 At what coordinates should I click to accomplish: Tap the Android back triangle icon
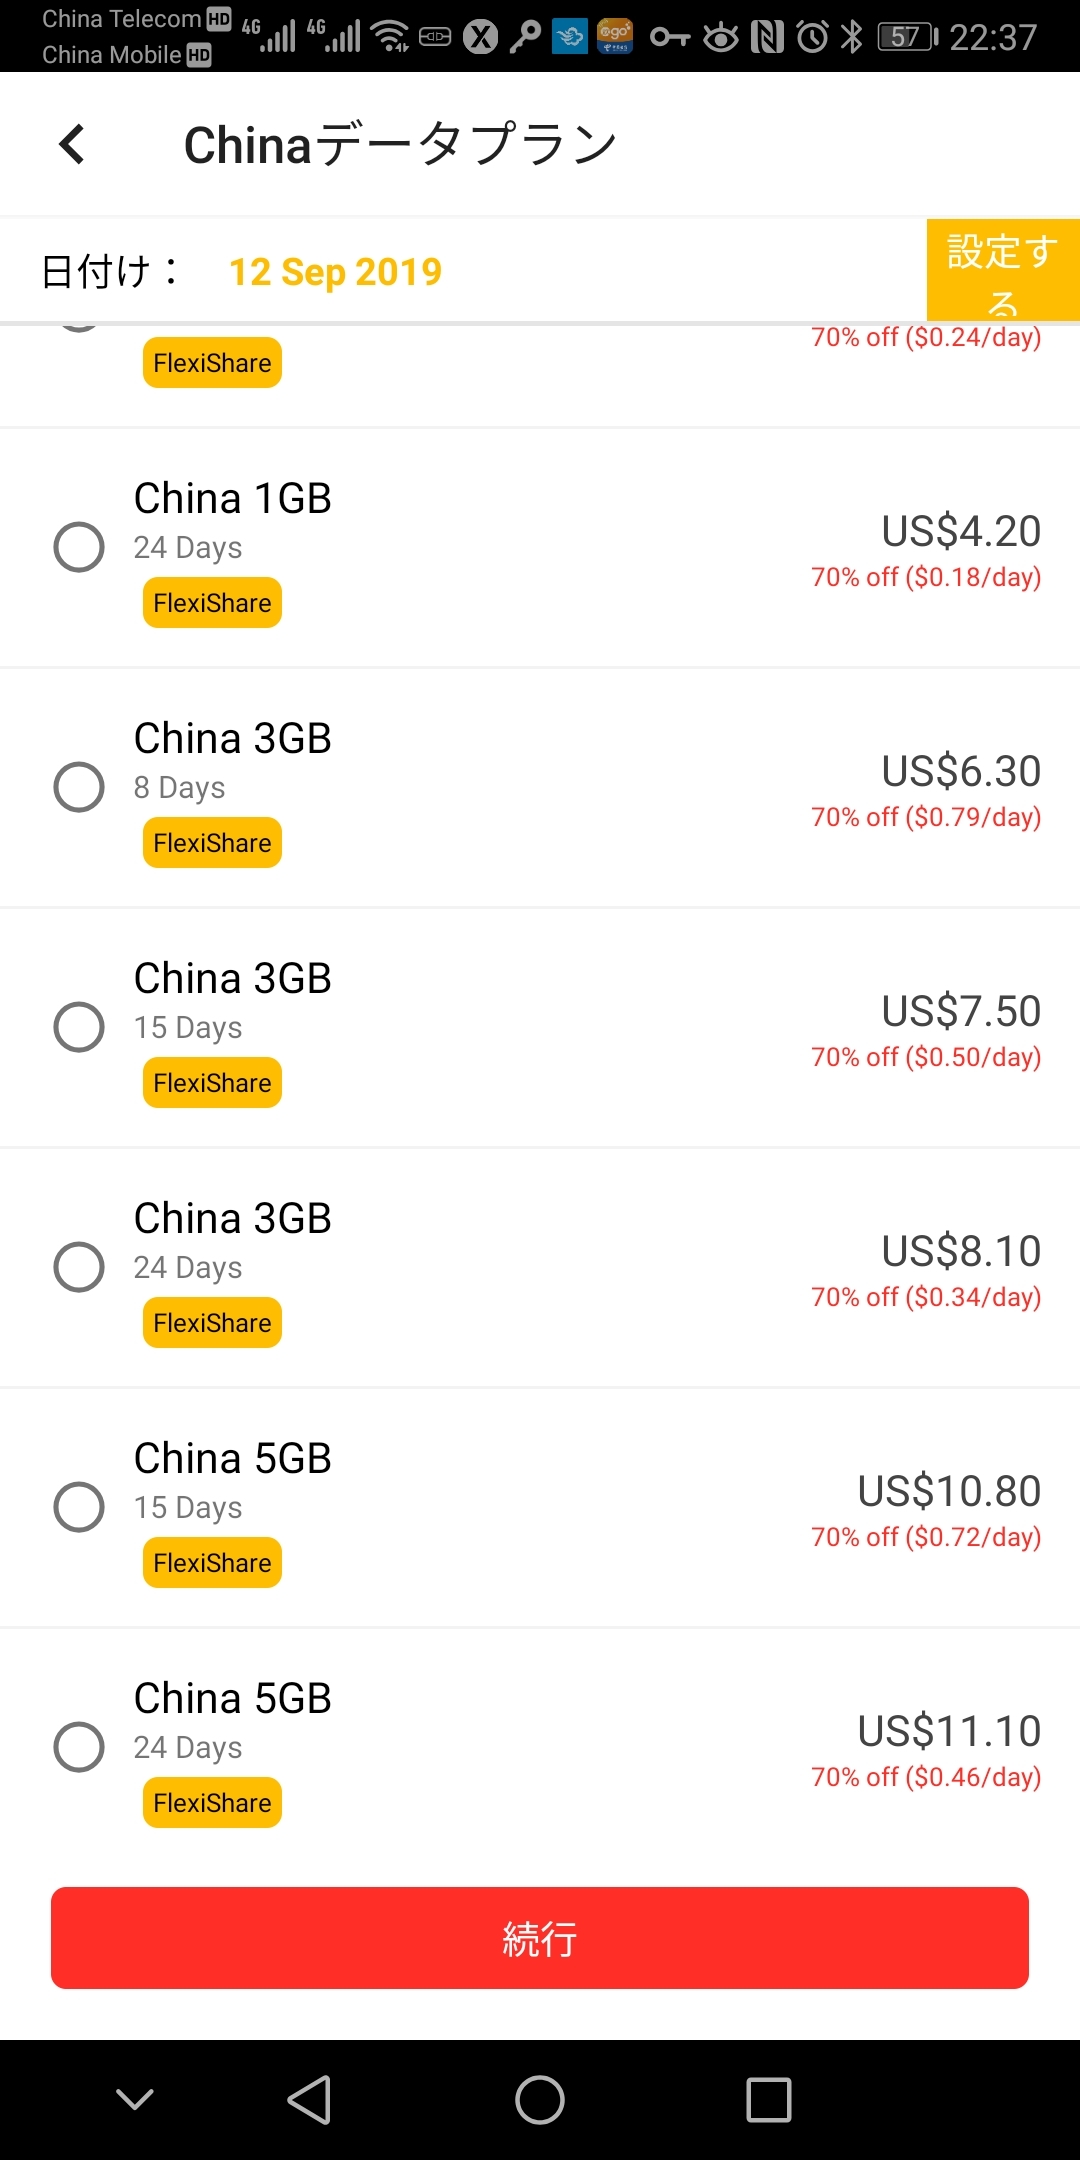click(309, 2099)
